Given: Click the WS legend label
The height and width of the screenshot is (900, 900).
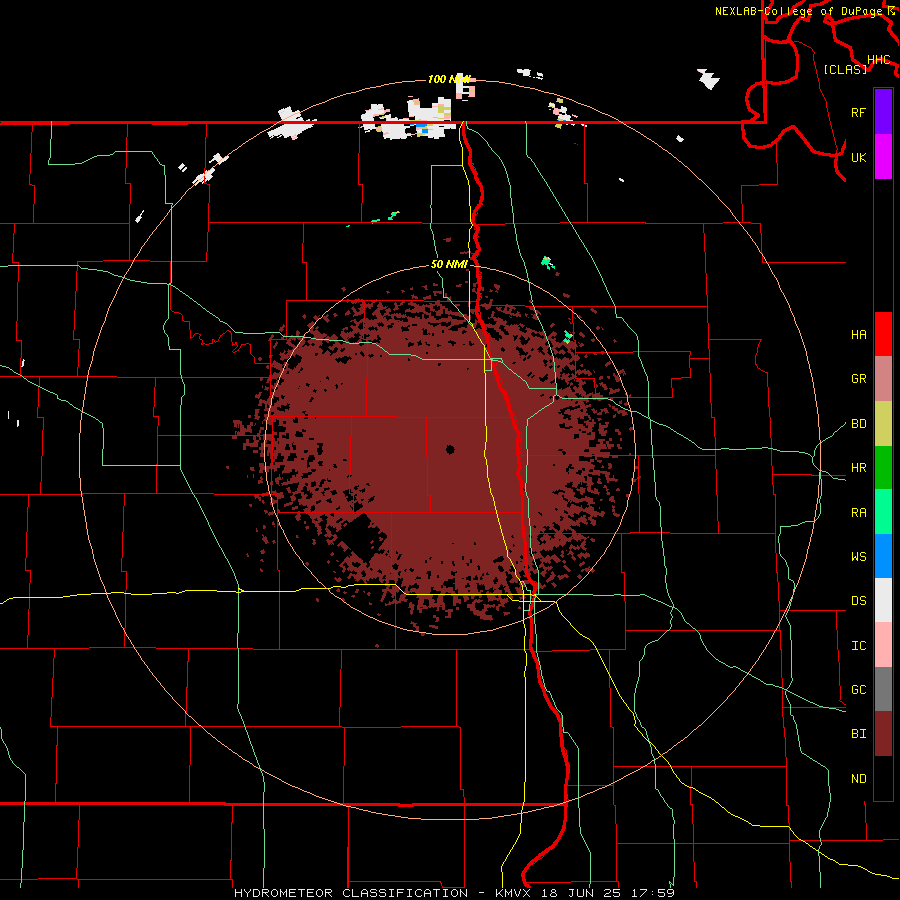Looking at the screenshot, I should point(858,557).
